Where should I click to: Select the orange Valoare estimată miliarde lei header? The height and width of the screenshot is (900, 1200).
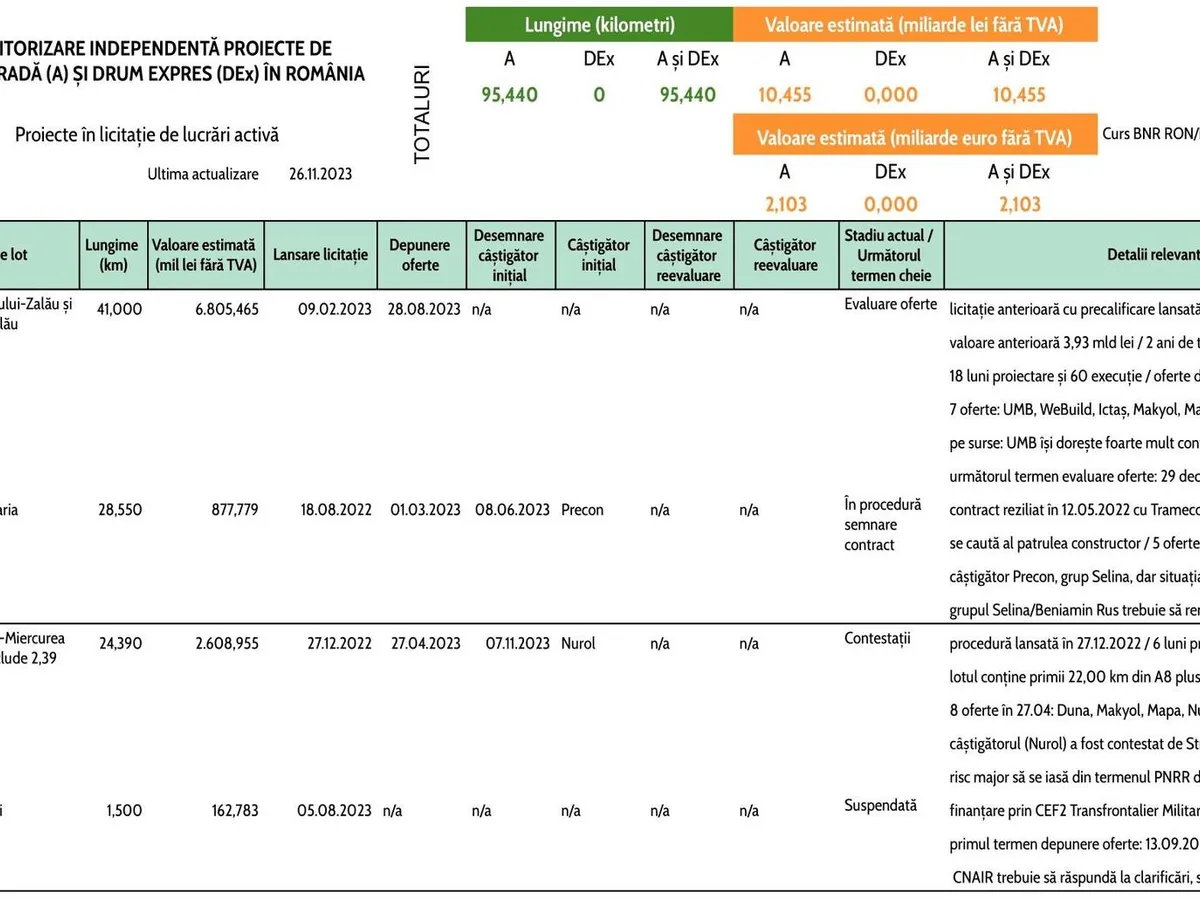pos(914,25)
